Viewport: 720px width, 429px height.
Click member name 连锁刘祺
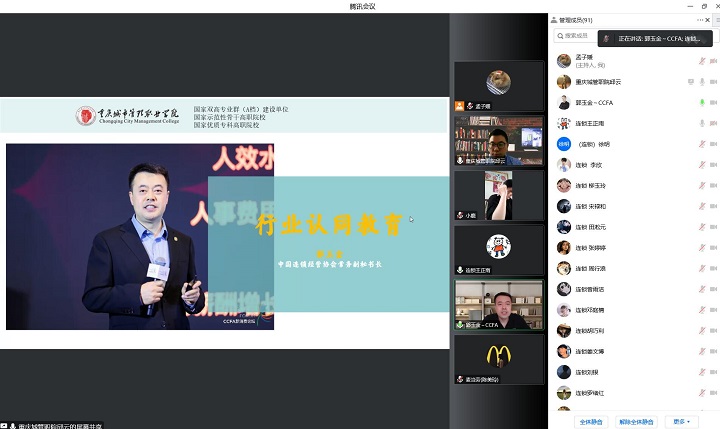click(587, 372)
